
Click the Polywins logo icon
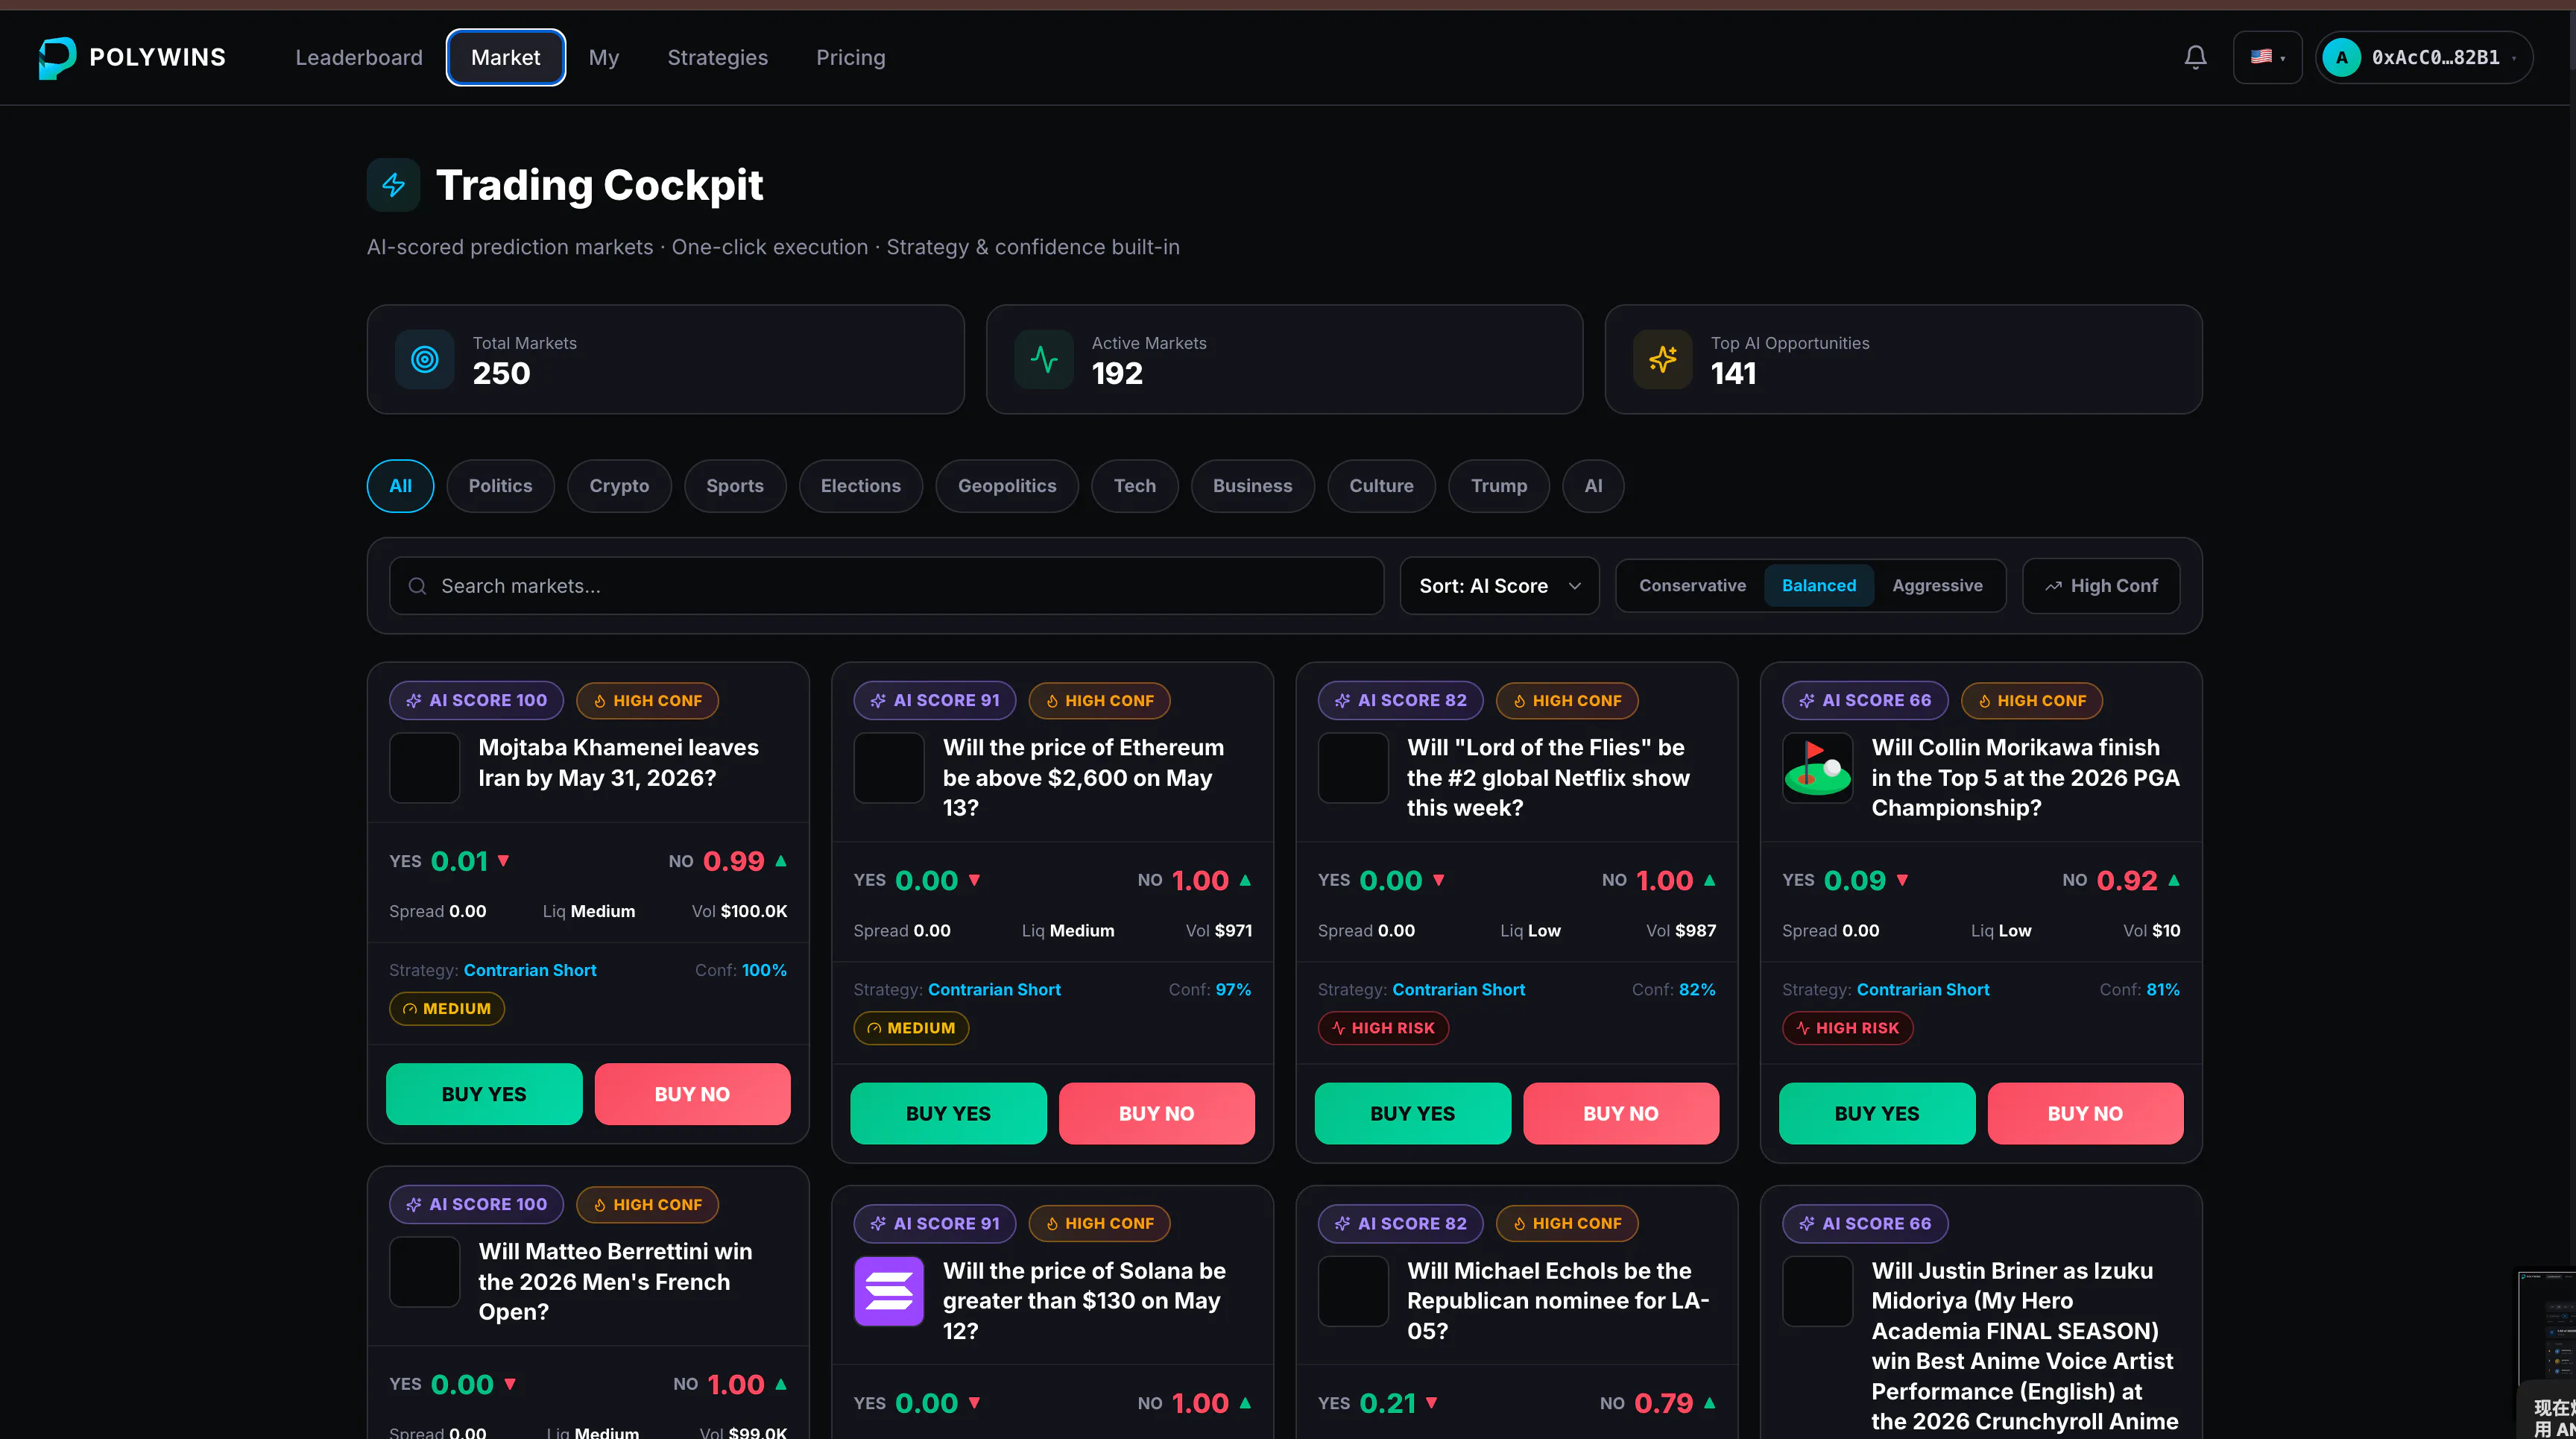(x=57, y=57)
